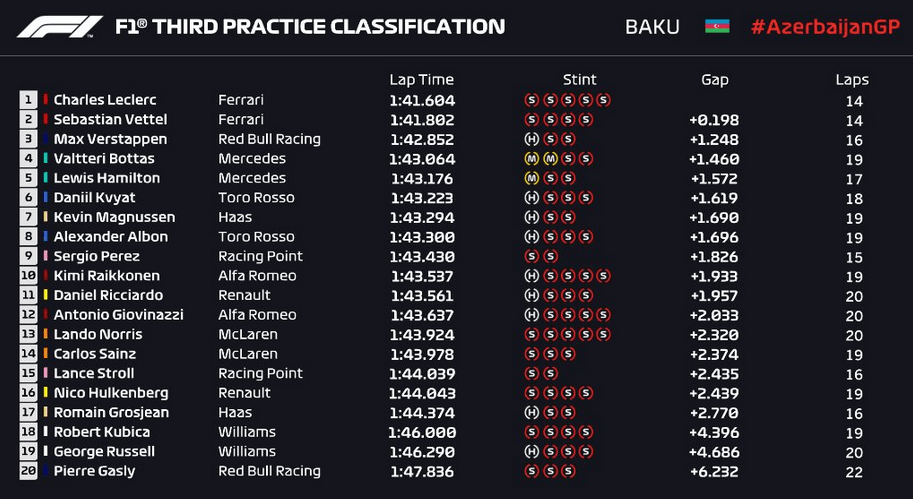
Task: Click Verstappen's hard tyre stint icon
Action: (531, 139)
